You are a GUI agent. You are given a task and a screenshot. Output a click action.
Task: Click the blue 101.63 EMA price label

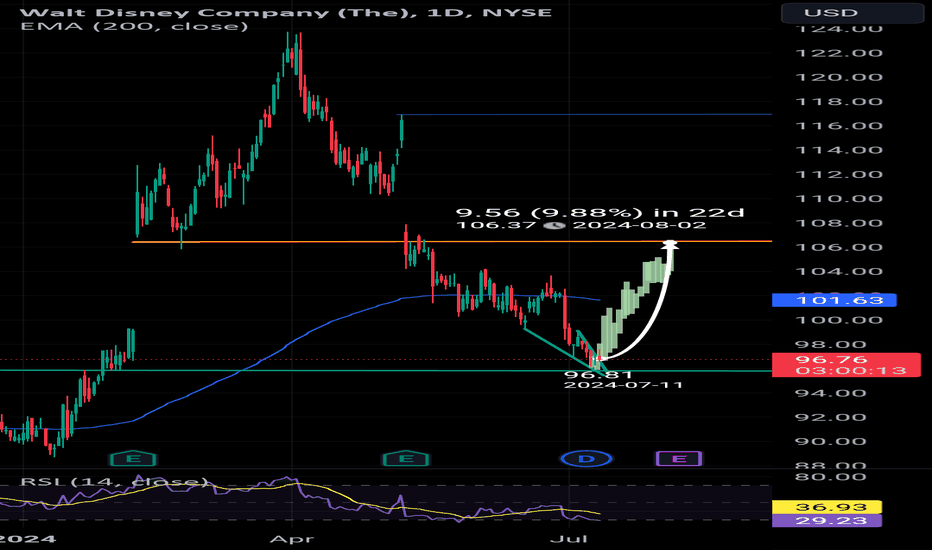coord(834,300)
